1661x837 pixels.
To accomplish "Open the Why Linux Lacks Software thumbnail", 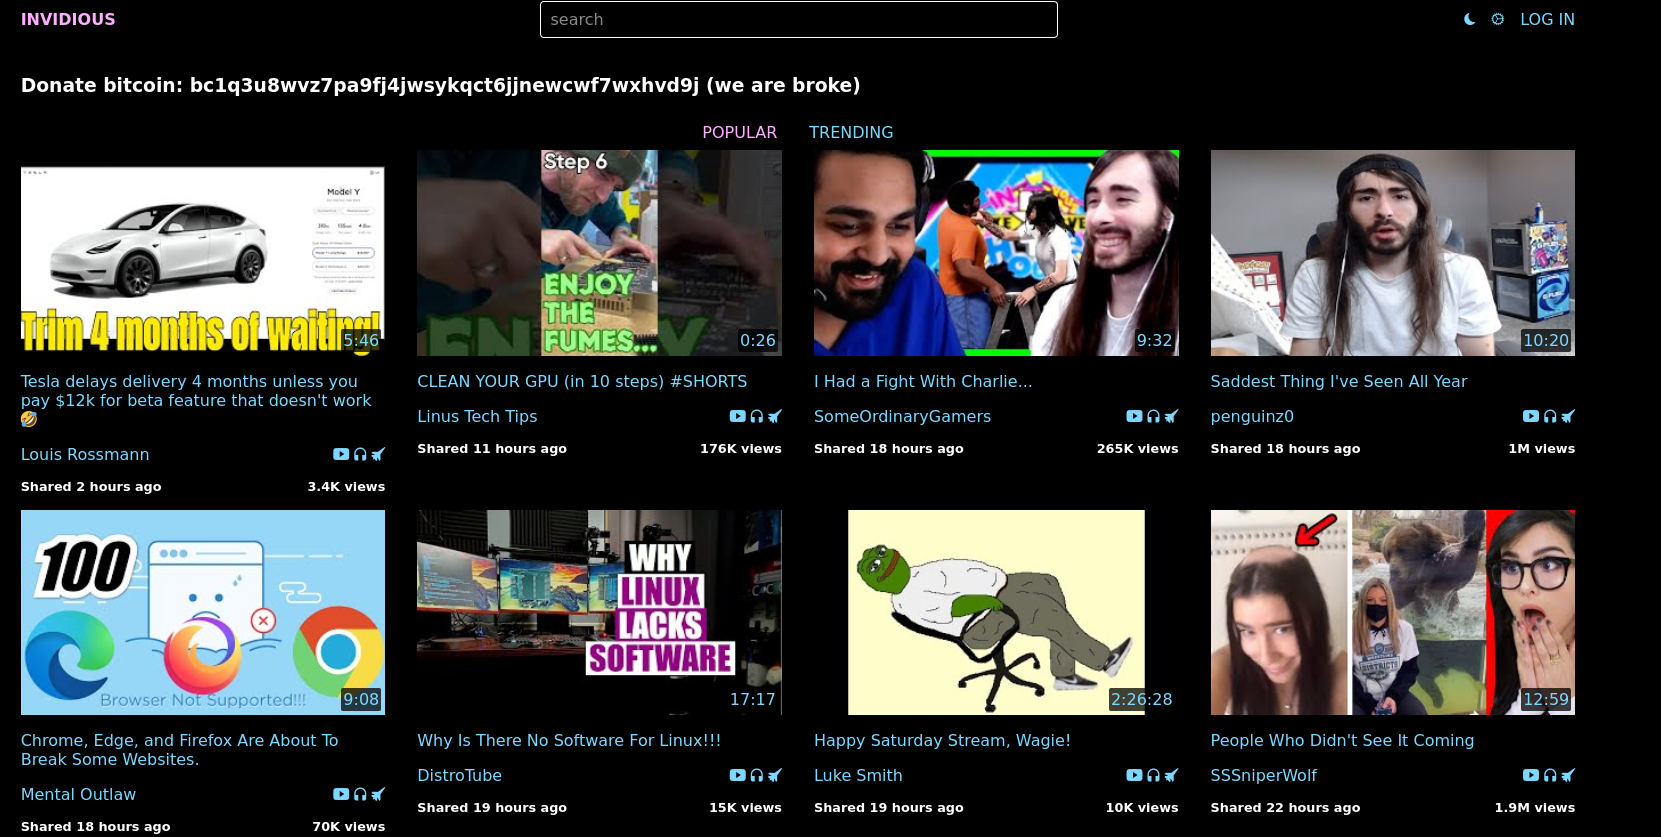I will [599, 612].
